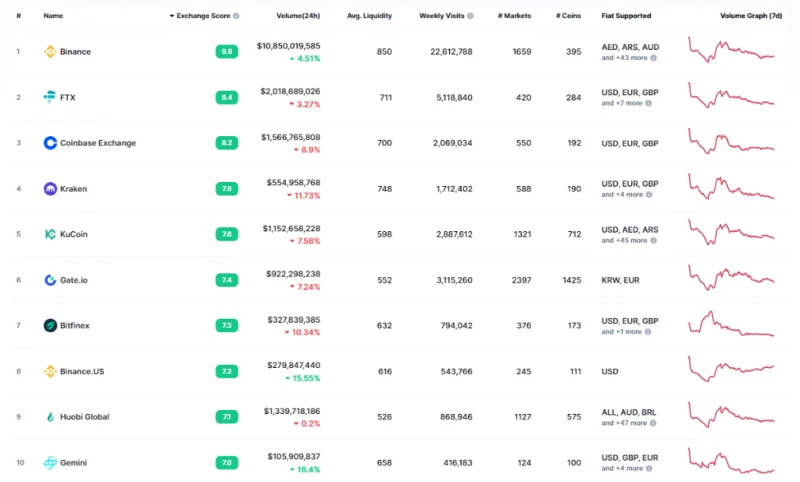The image size is (800, 482).
Task: Click Coinbase 8.2 exchange score badge
Action: 227,143
